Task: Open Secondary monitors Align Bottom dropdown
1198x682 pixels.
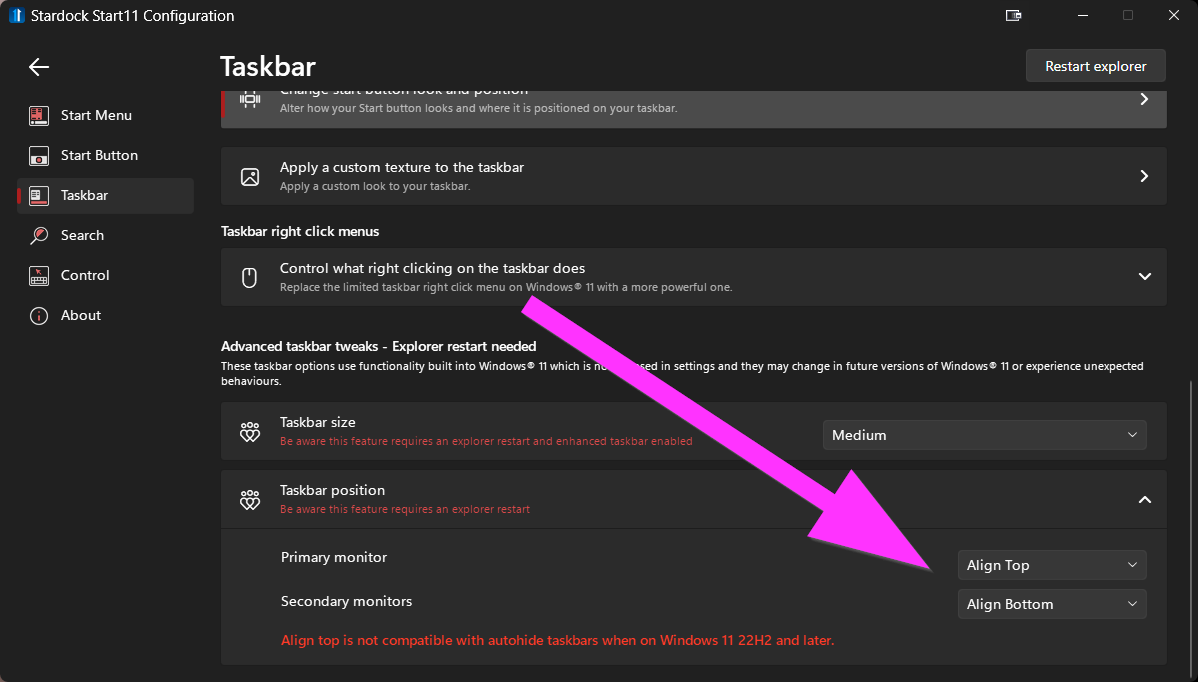Action: click(1051, 604)
